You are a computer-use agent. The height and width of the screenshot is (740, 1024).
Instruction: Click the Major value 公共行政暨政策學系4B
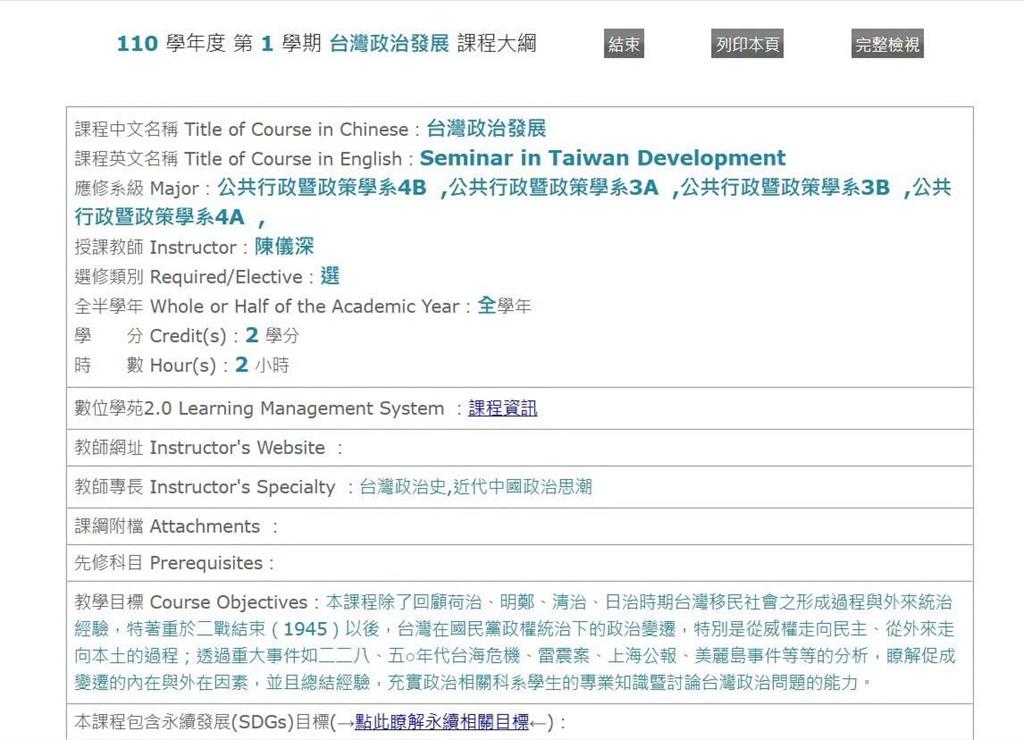coord(322,187)
